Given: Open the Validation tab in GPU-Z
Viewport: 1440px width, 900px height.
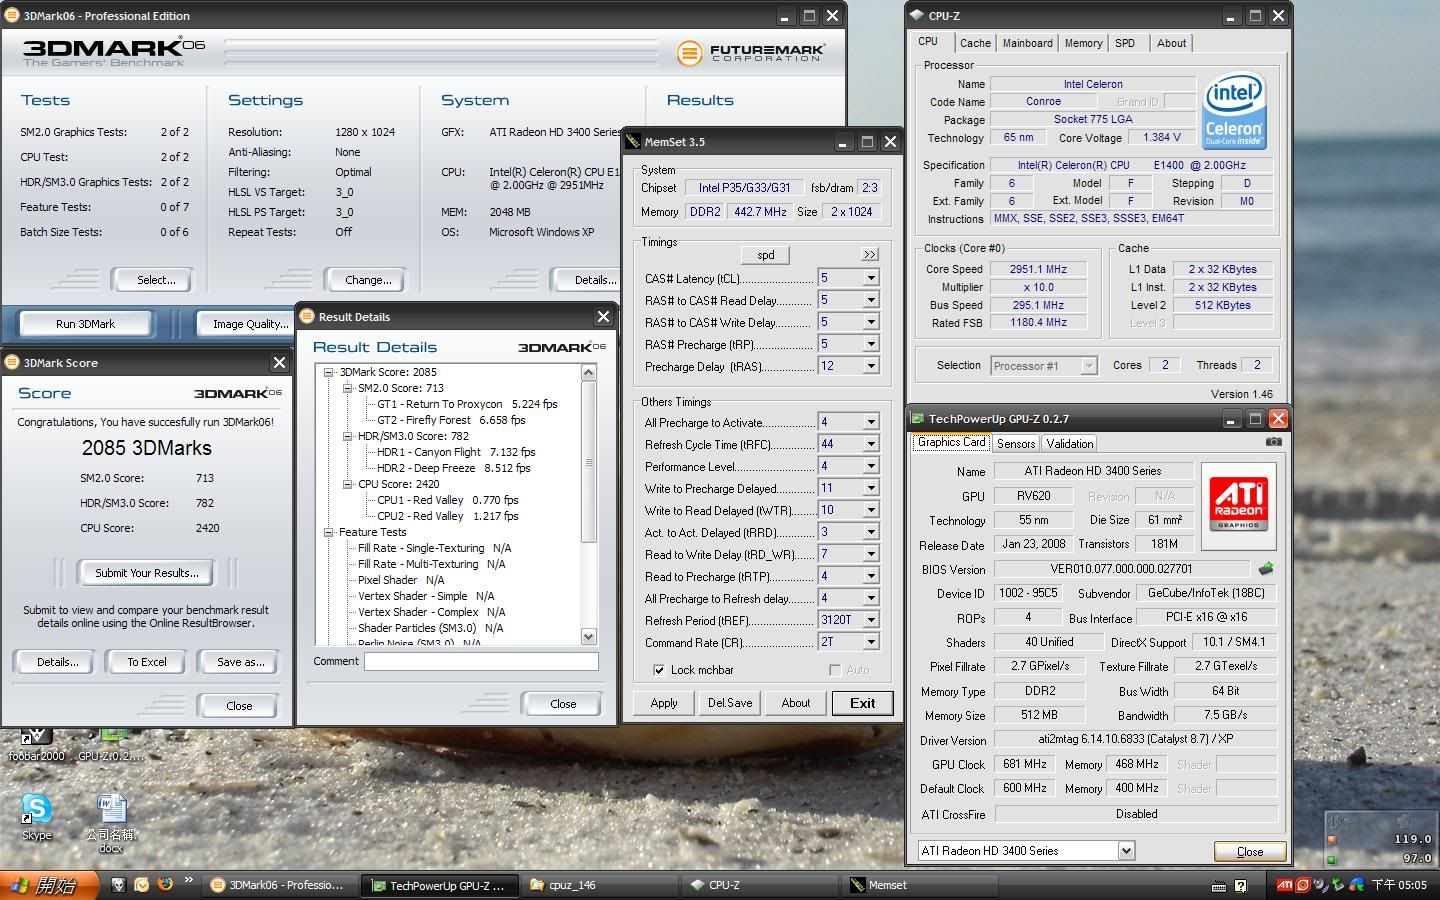Looking at the screenshot, I should pyautogui.click(x=1070, y=443).
